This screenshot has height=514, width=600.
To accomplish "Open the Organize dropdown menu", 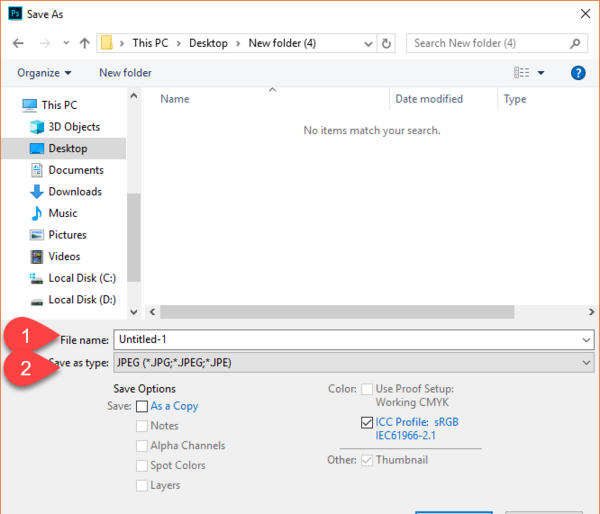I will [44, 73].
